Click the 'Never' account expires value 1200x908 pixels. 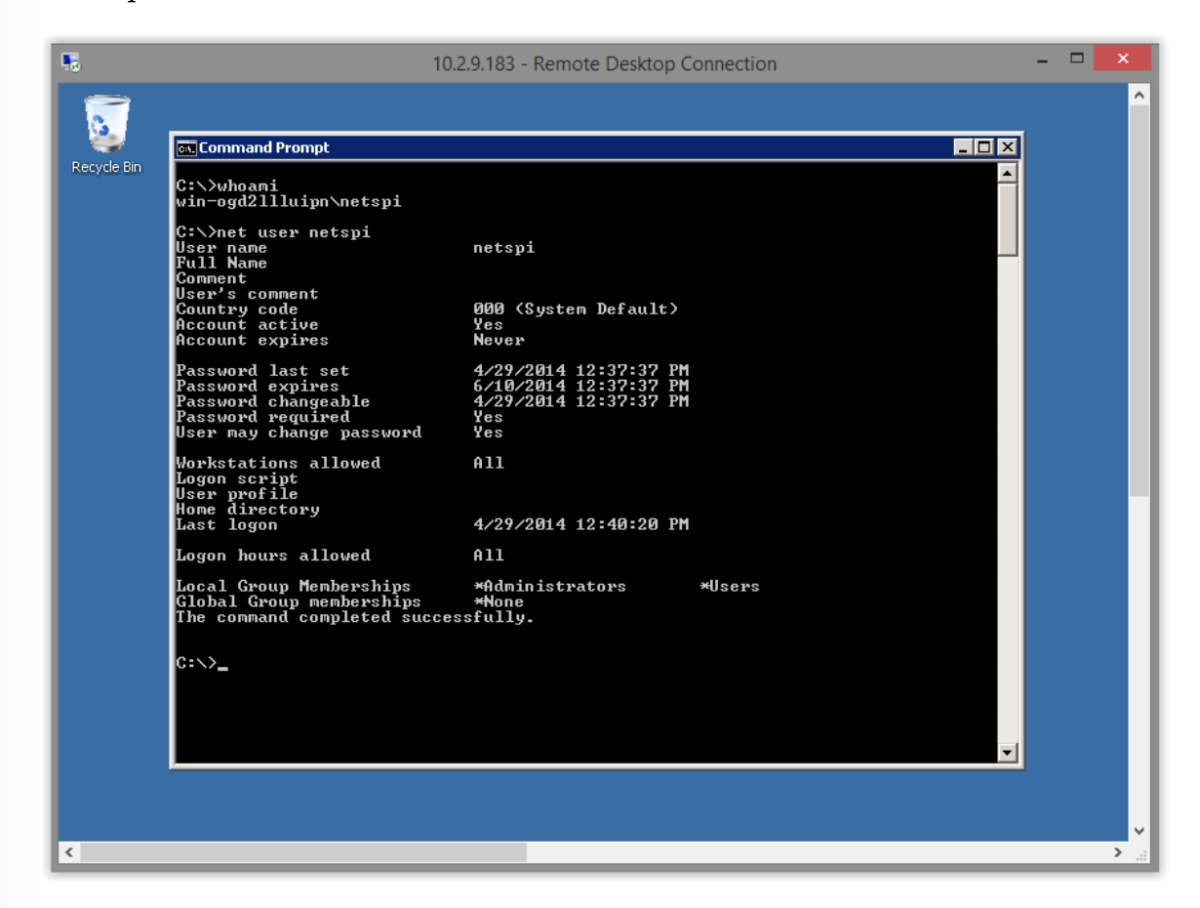point(499,340)
